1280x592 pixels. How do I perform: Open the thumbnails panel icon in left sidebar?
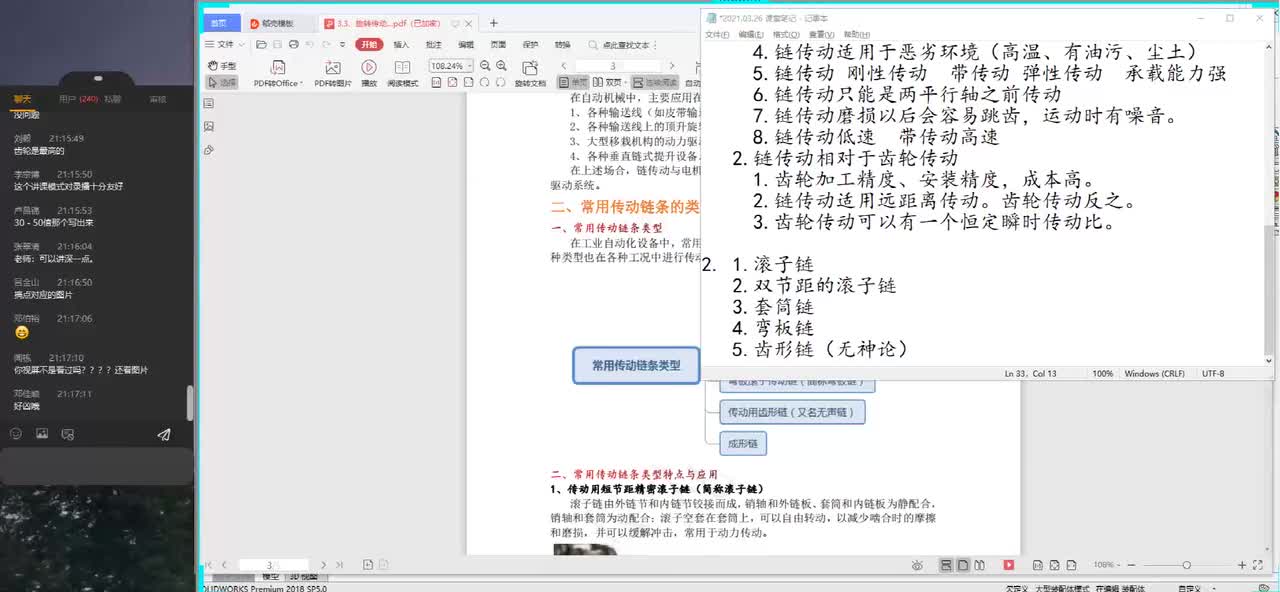tap(208, 104)
